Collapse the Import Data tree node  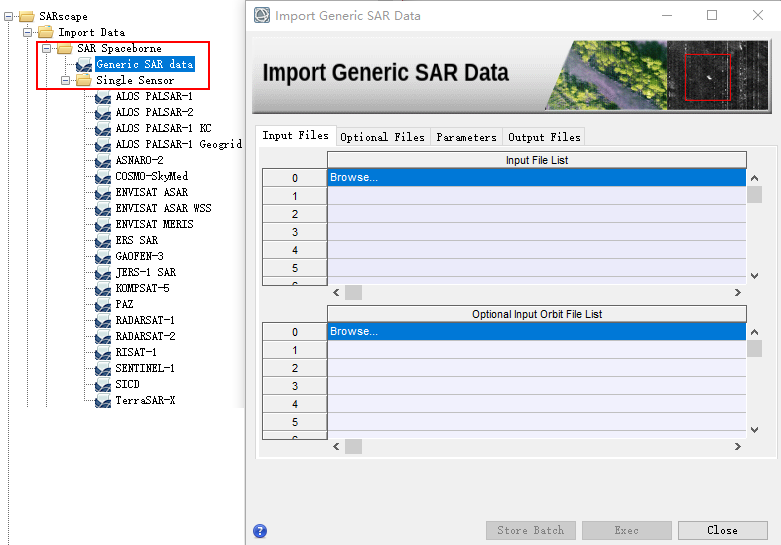pos(27,32)
